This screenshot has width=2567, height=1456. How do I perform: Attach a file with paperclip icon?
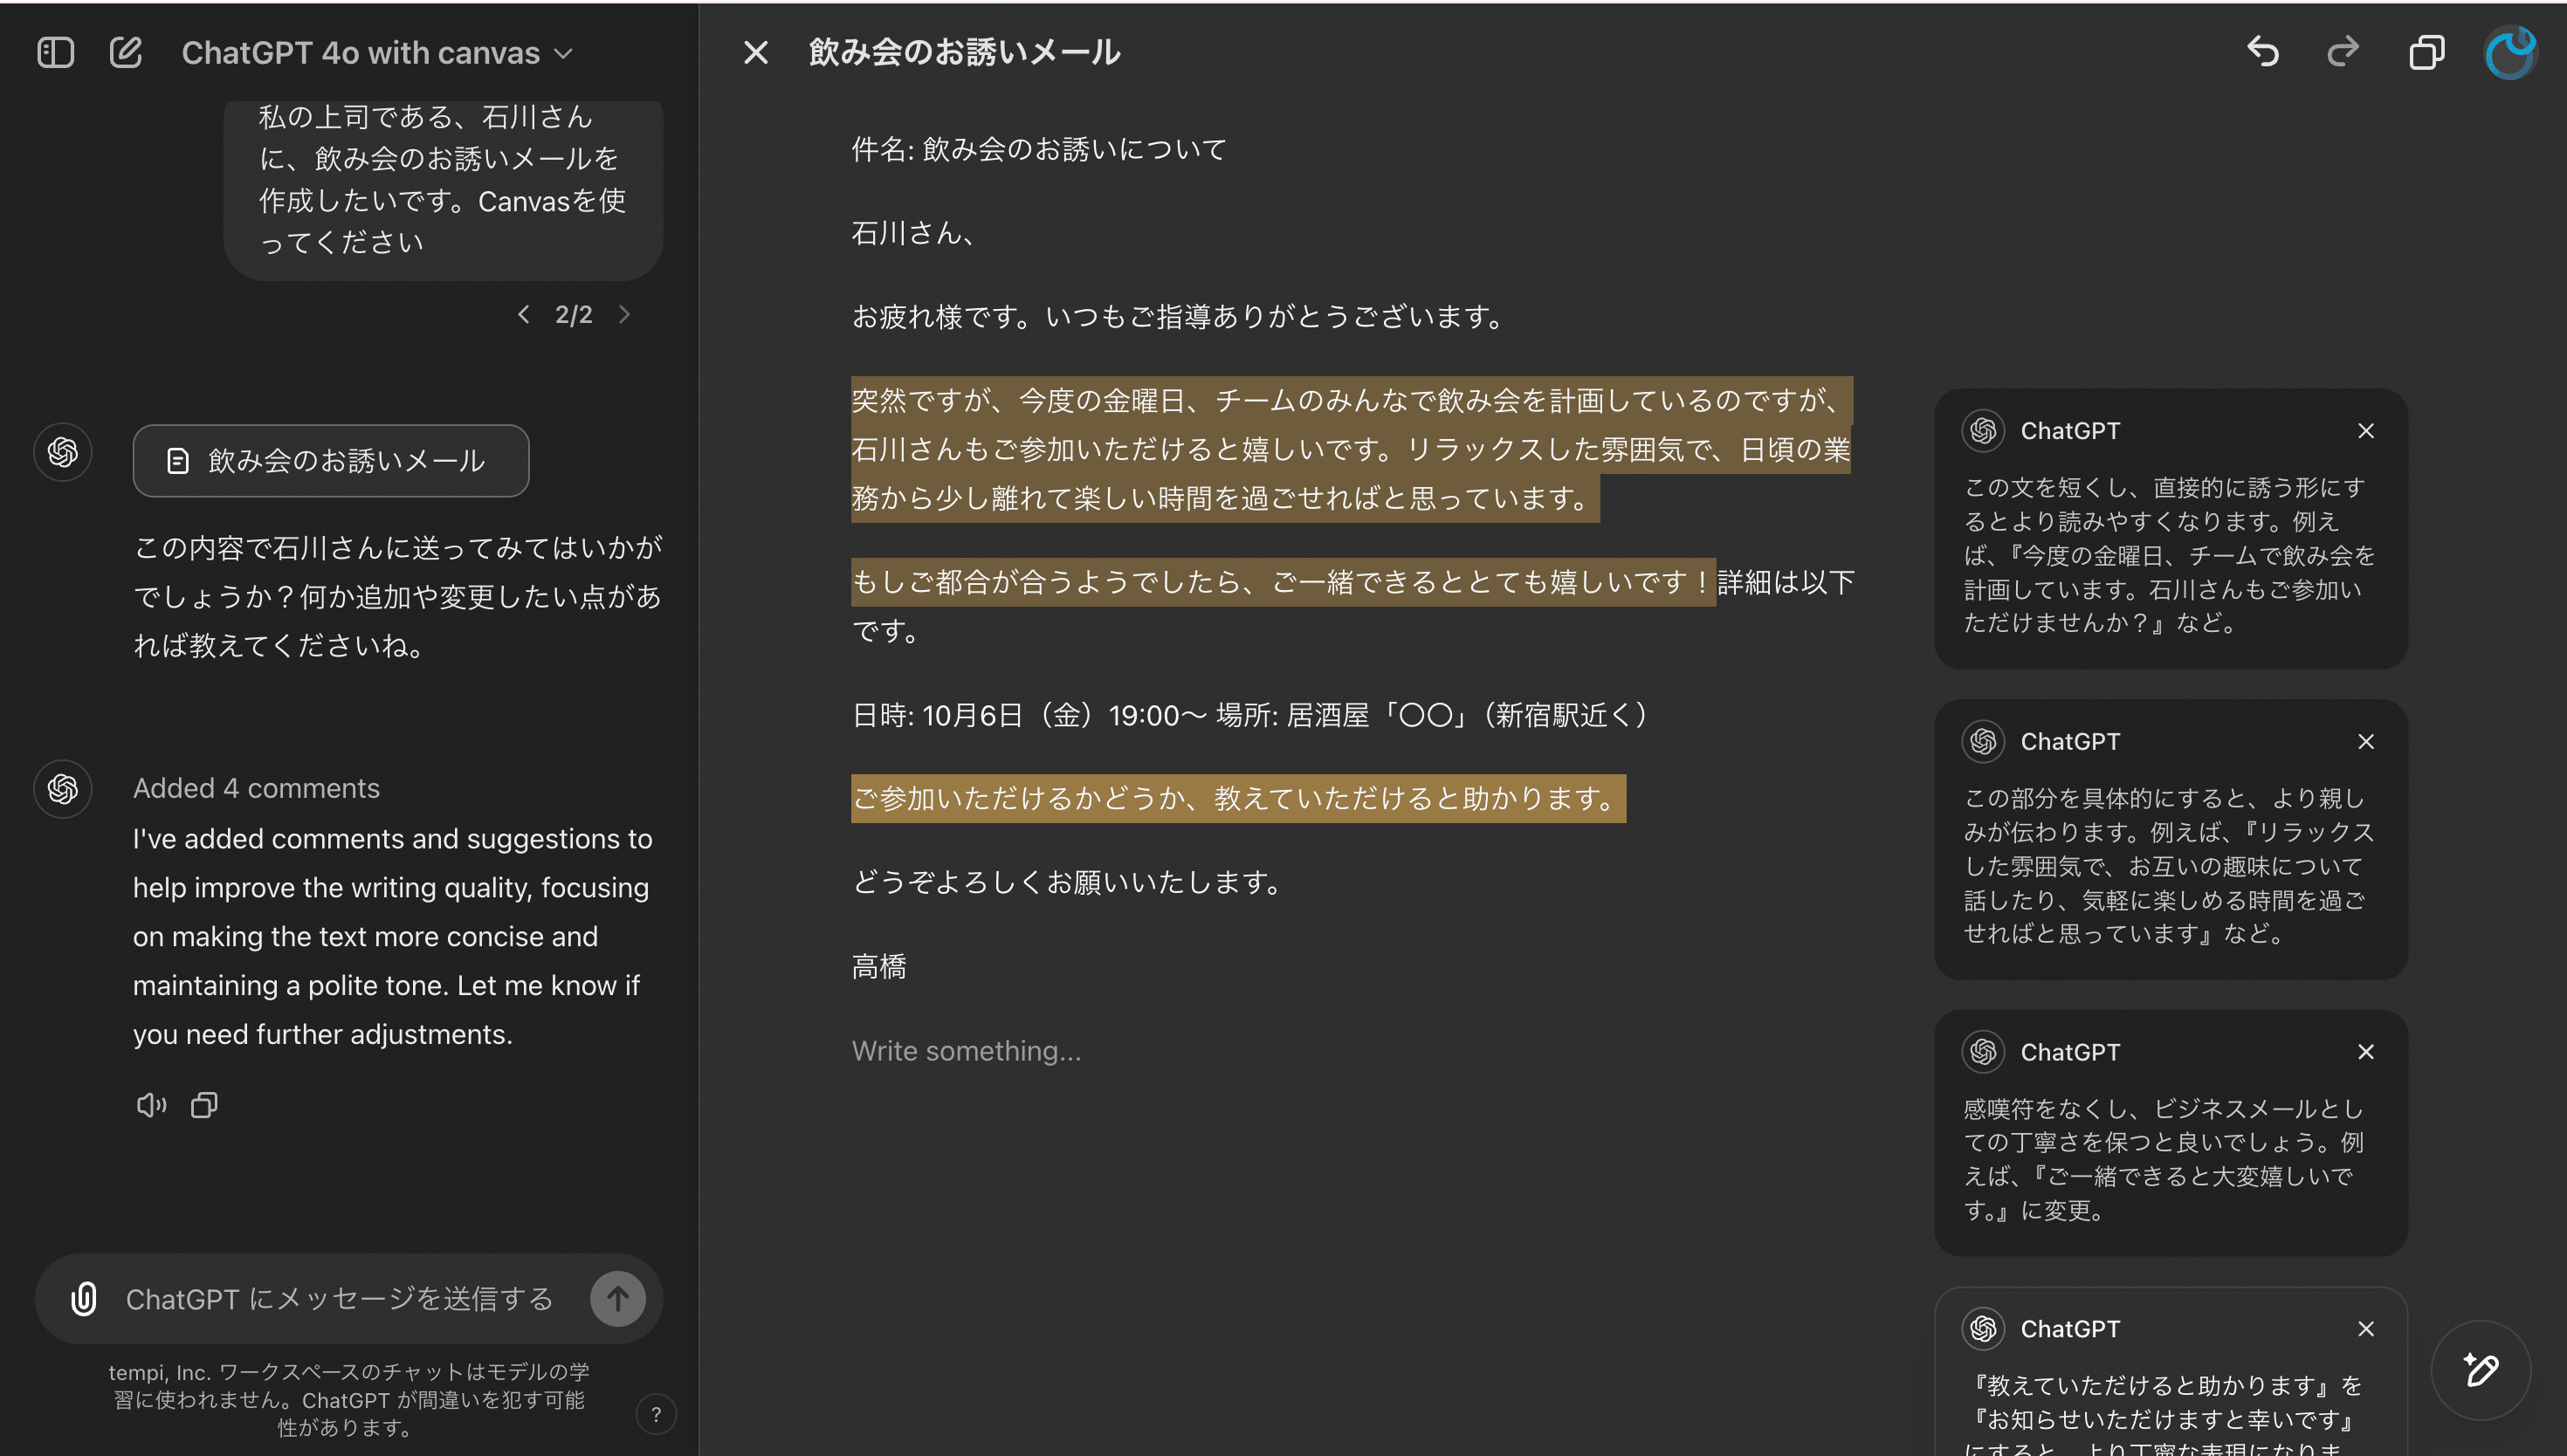[84, 1299]
